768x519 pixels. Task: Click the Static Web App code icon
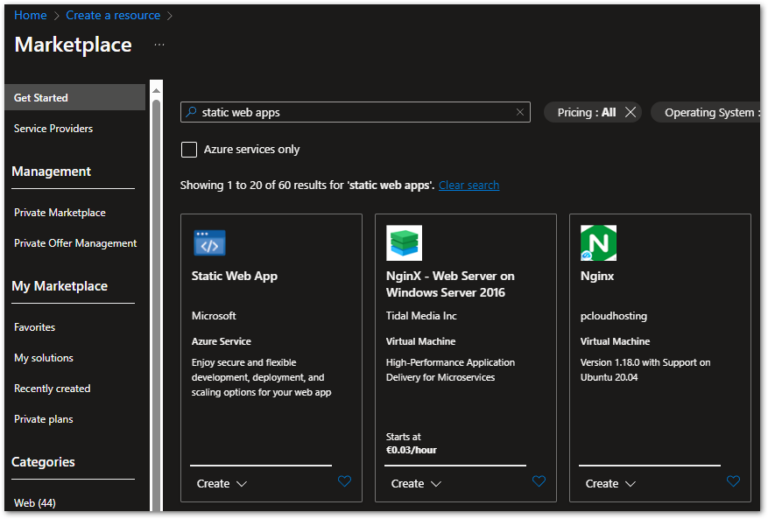210,243
